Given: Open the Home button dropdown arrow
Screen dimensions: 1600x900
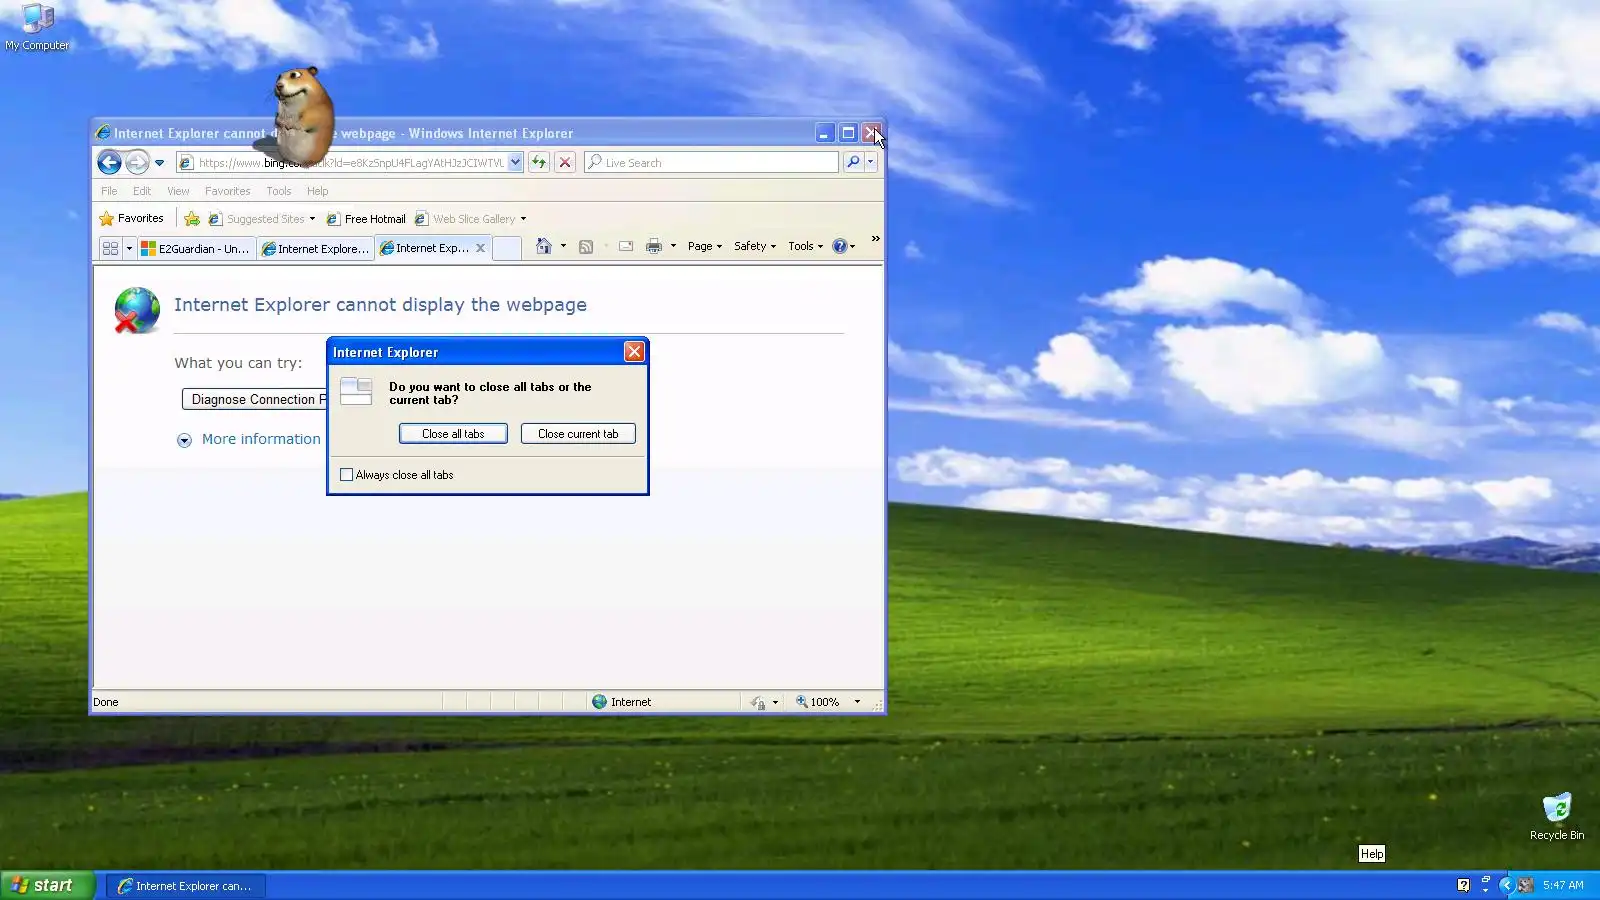Looking at the screenshot, I should coord(564,246).
